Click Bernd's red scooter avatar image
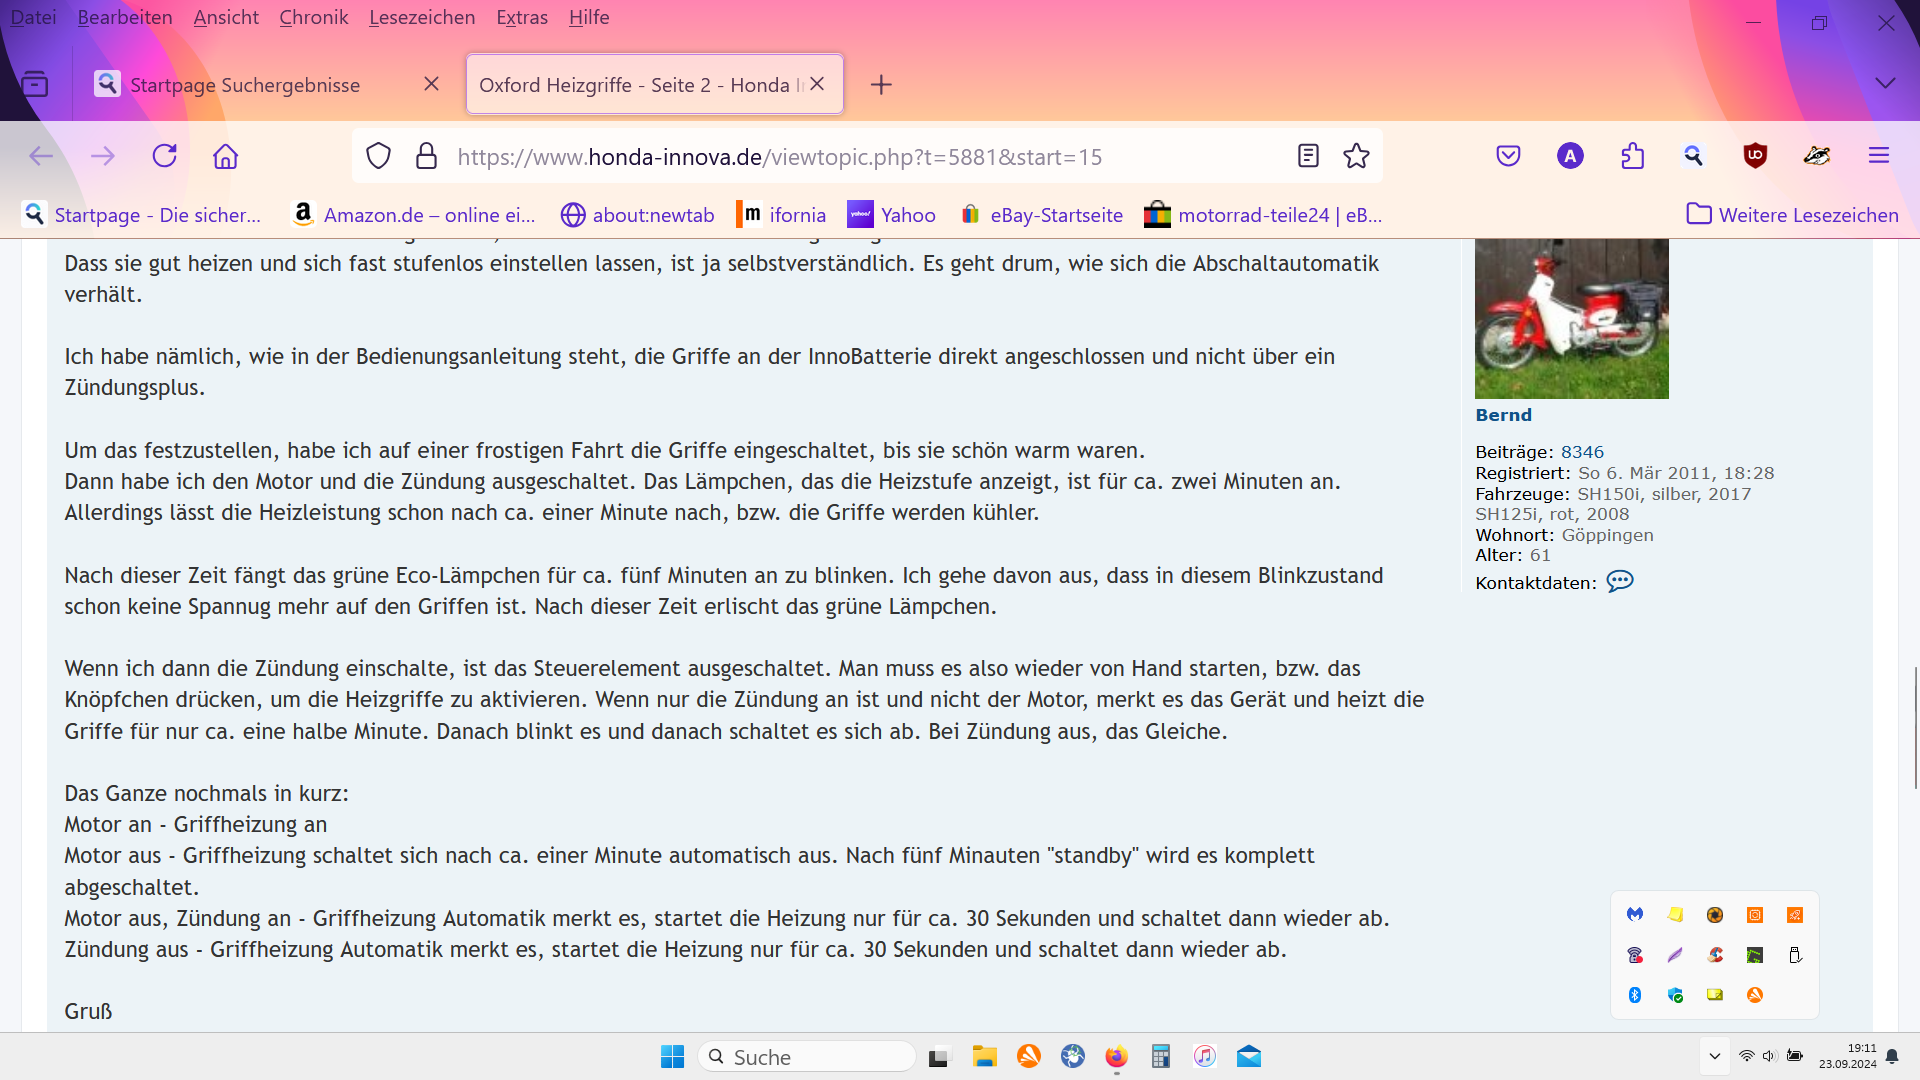Viewport: 1920px width, 1080px height. point(1571,318)
